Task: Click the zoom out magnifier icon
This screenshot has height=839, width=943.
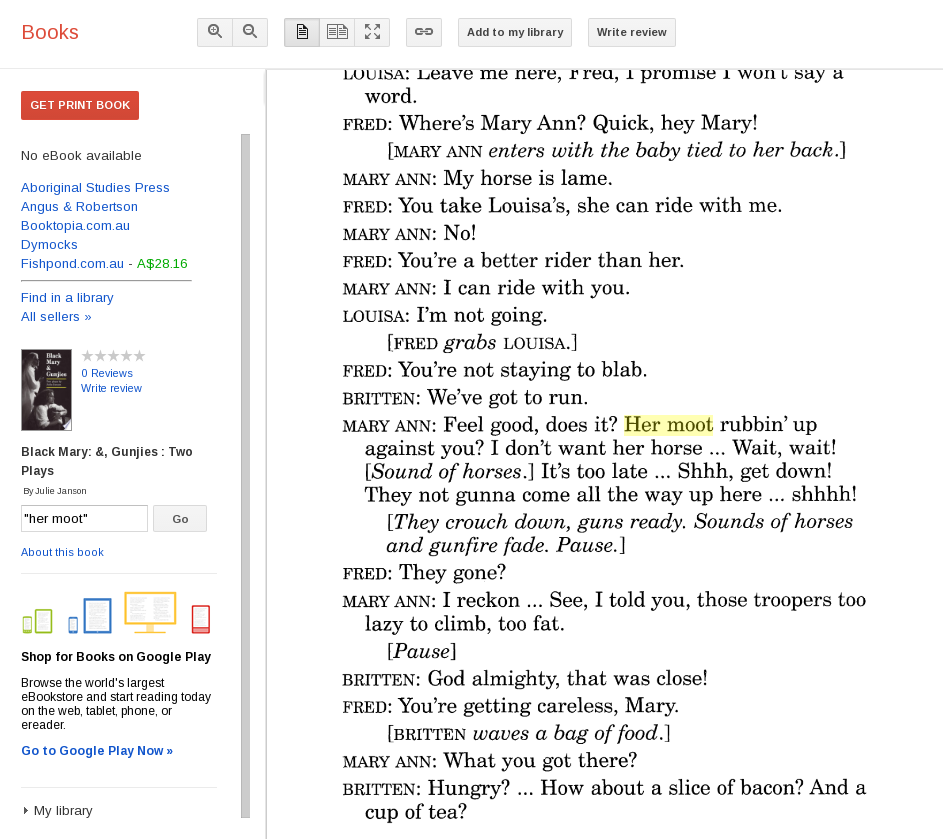Action: 250,32
